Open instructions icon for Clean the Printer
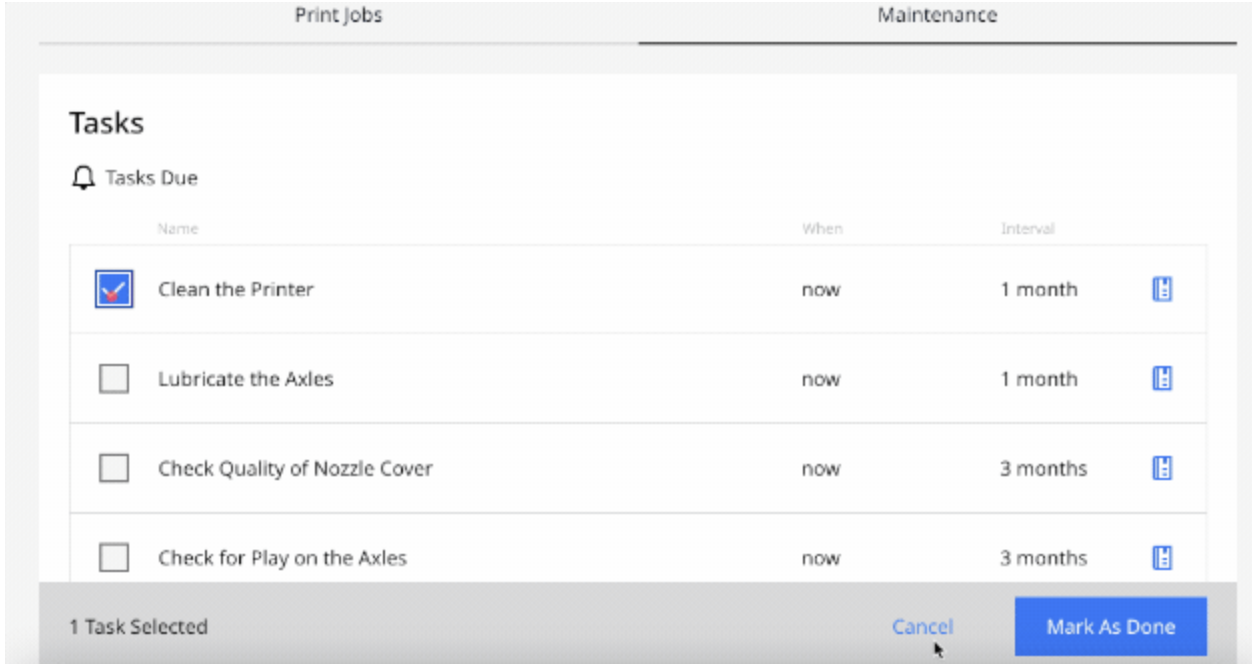1252x664 pixels. (x=1162, y=290)
